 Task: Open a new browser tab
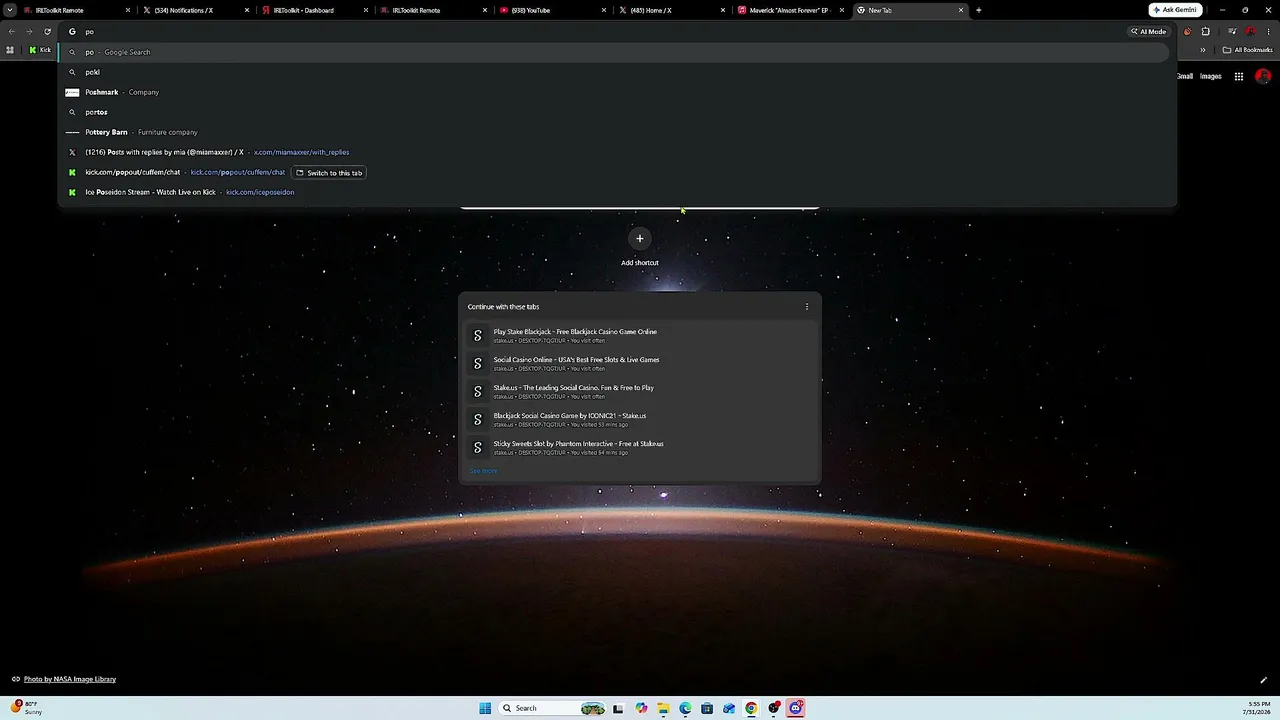979,10
